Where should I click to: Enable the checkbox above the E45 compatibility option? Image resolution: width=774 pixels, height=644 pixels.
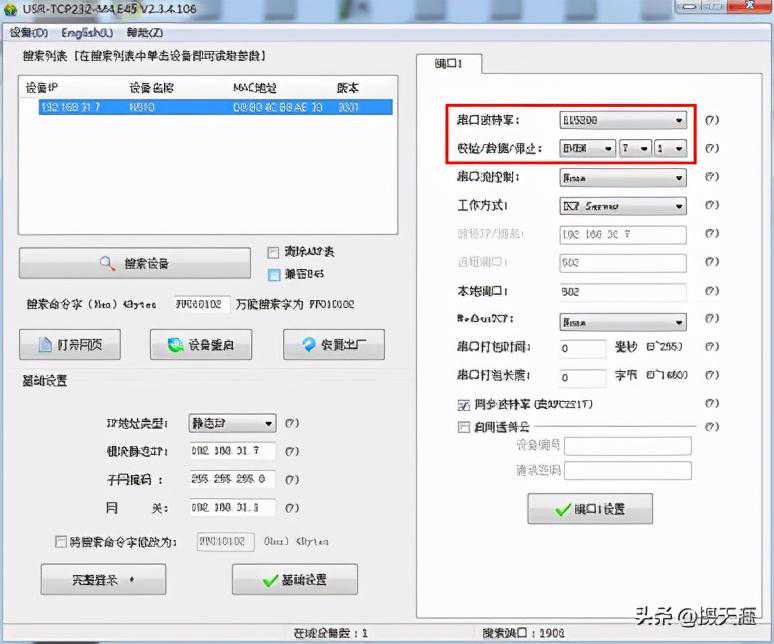273,252
